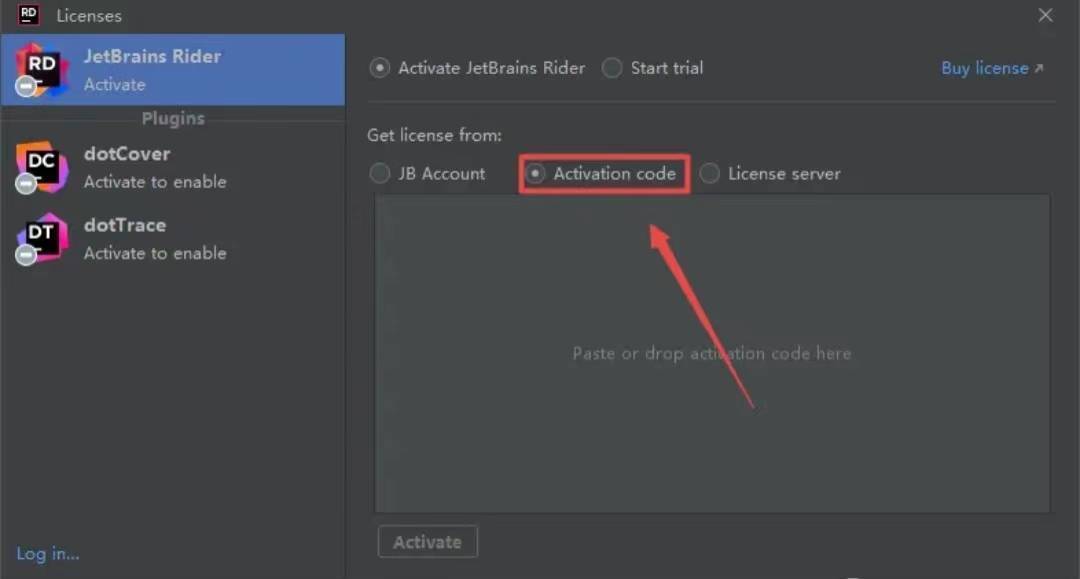Select JB Account license source
The image size is (1080, 579).
pos(427,173)
